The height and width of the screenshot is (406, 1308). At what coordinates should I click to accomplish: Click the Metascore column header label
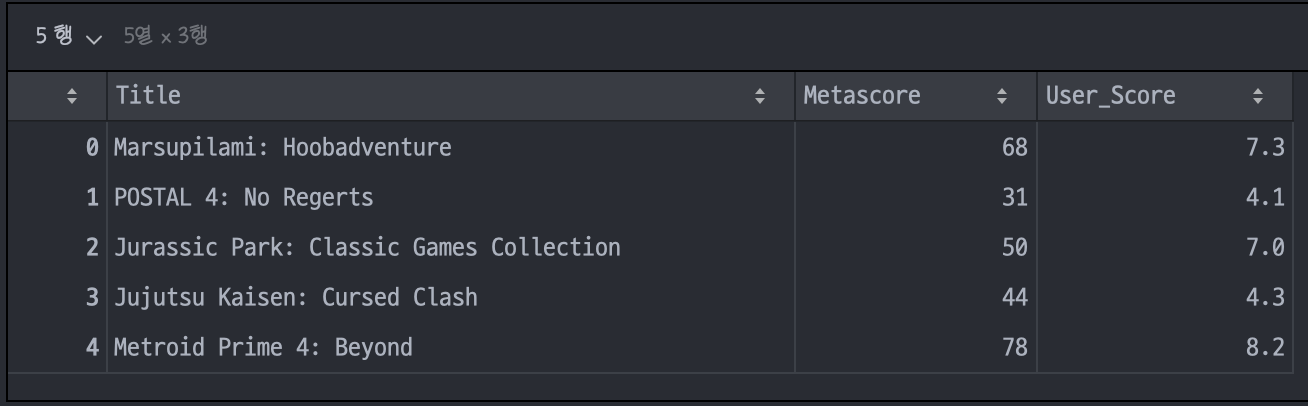click(x=862, y=96)
